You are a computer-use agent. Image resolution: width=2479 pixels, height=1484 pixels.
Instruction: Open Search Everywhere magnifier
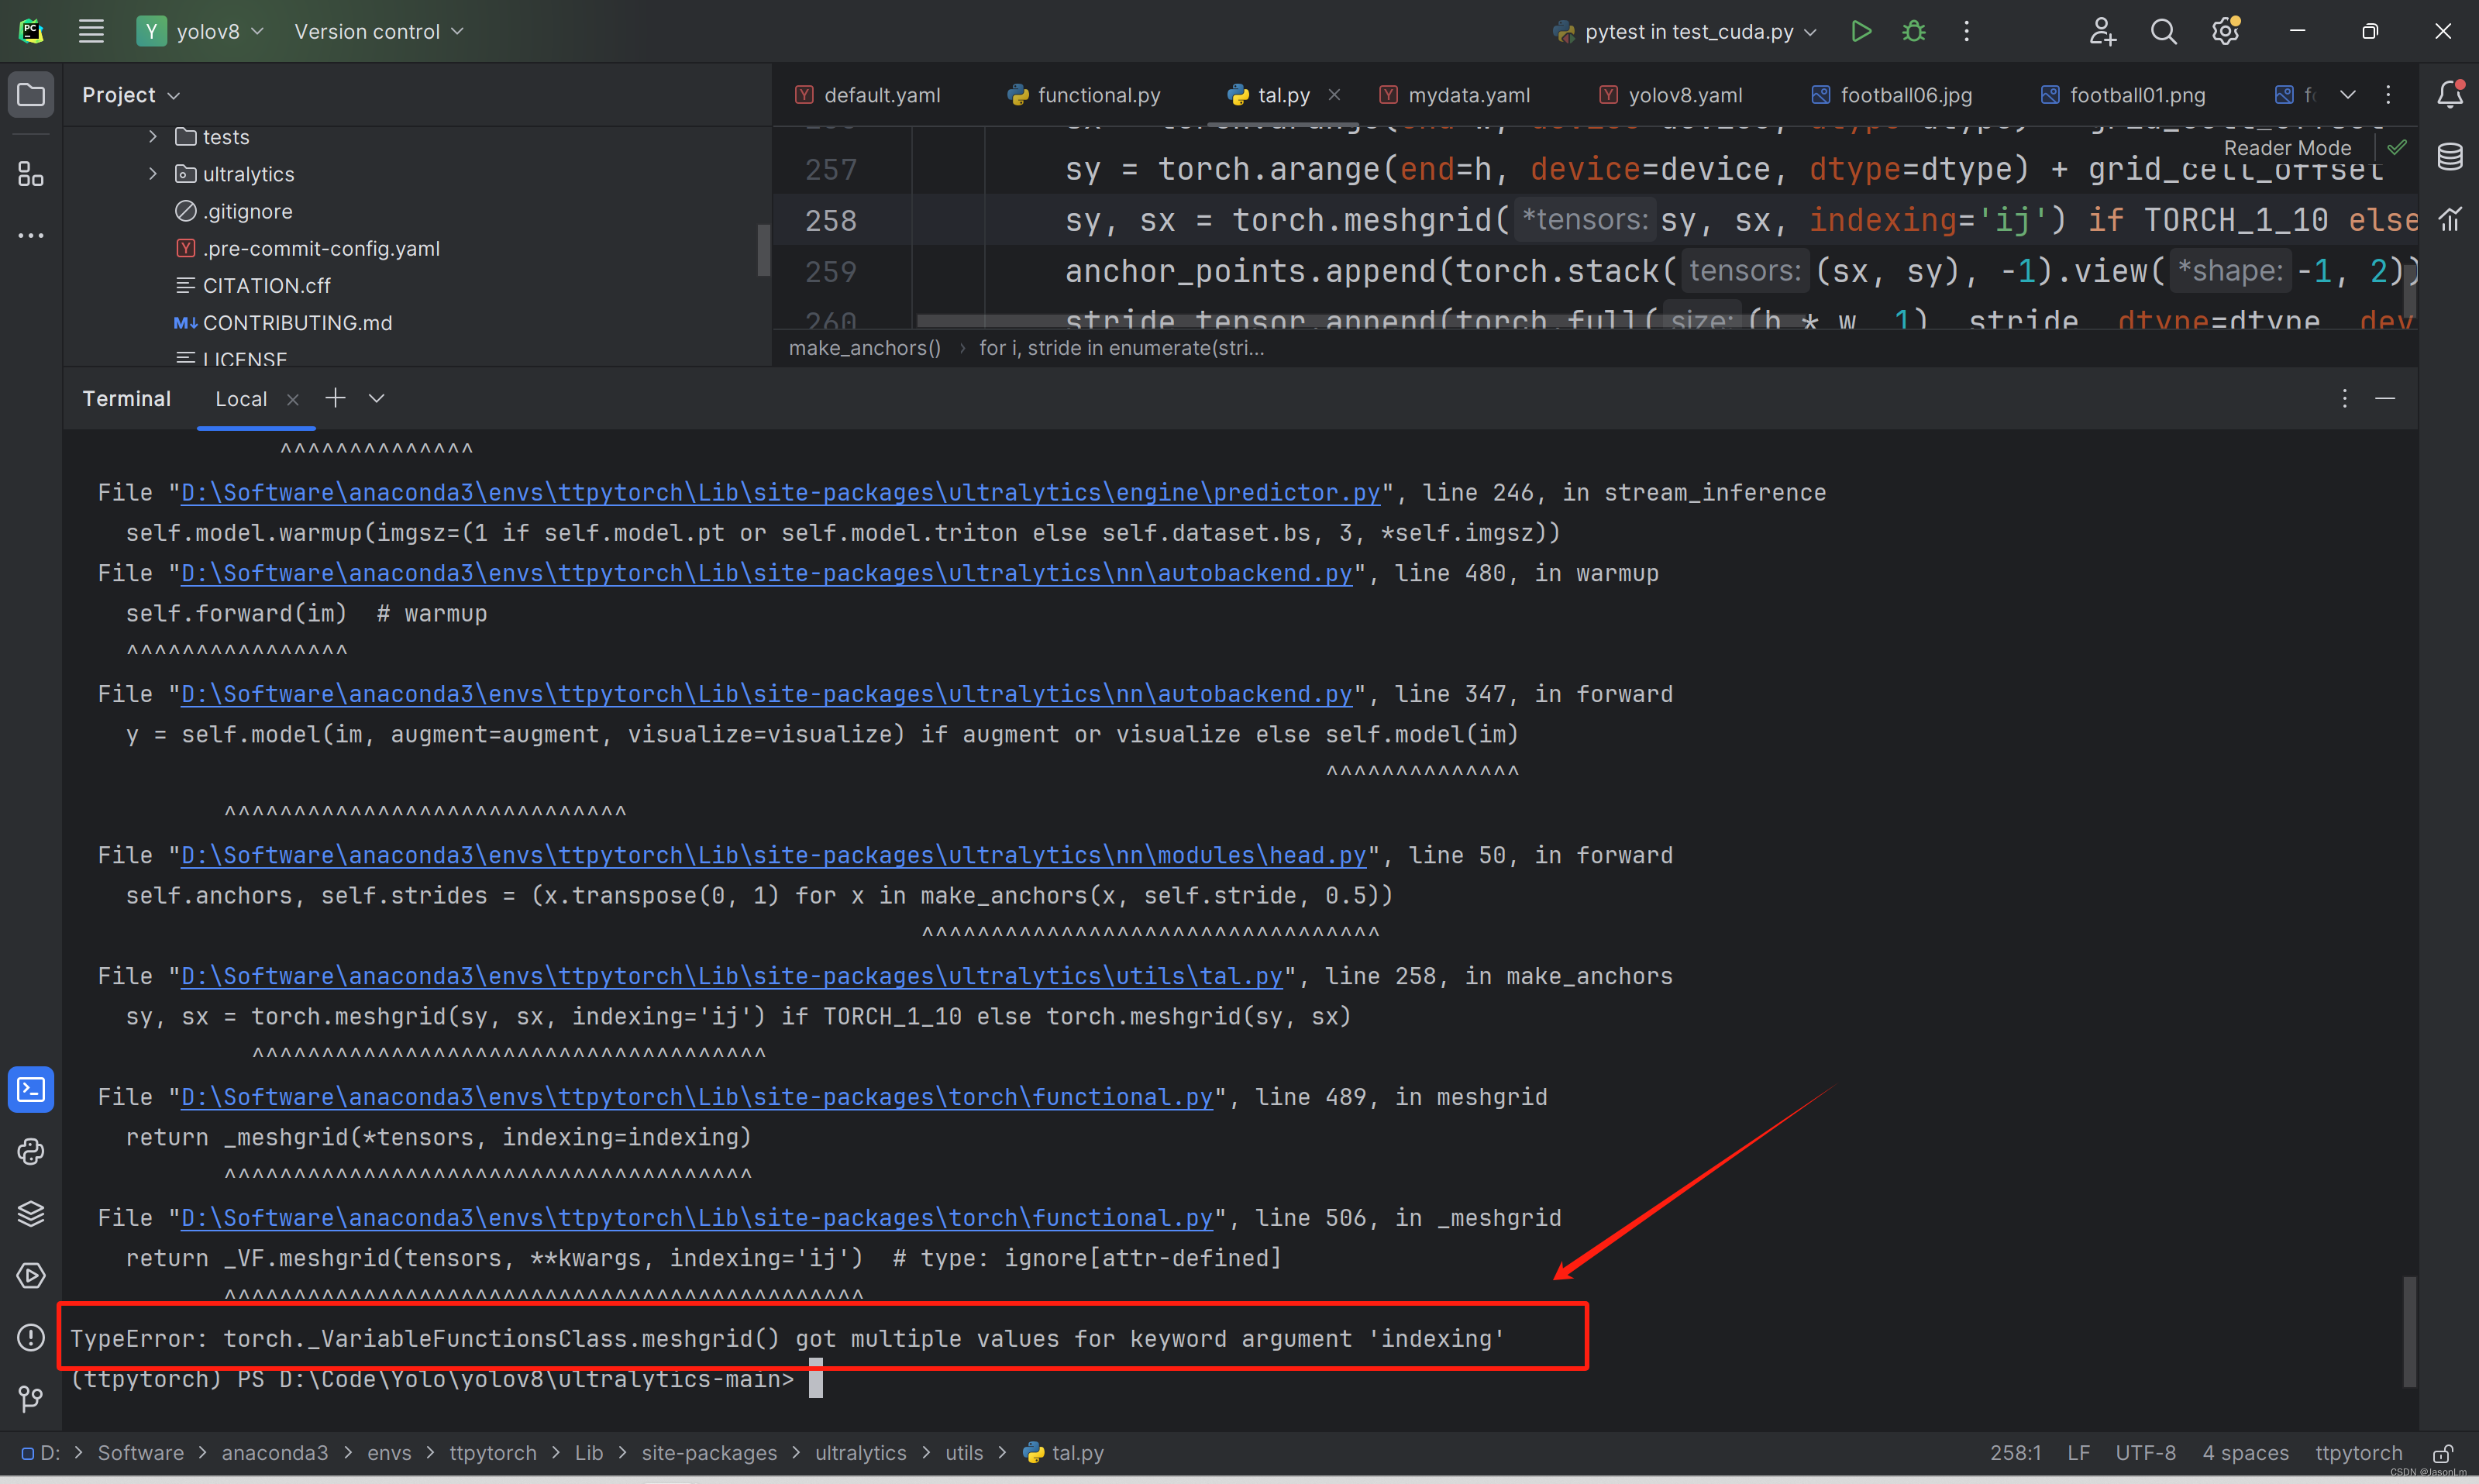[2163, 31]
